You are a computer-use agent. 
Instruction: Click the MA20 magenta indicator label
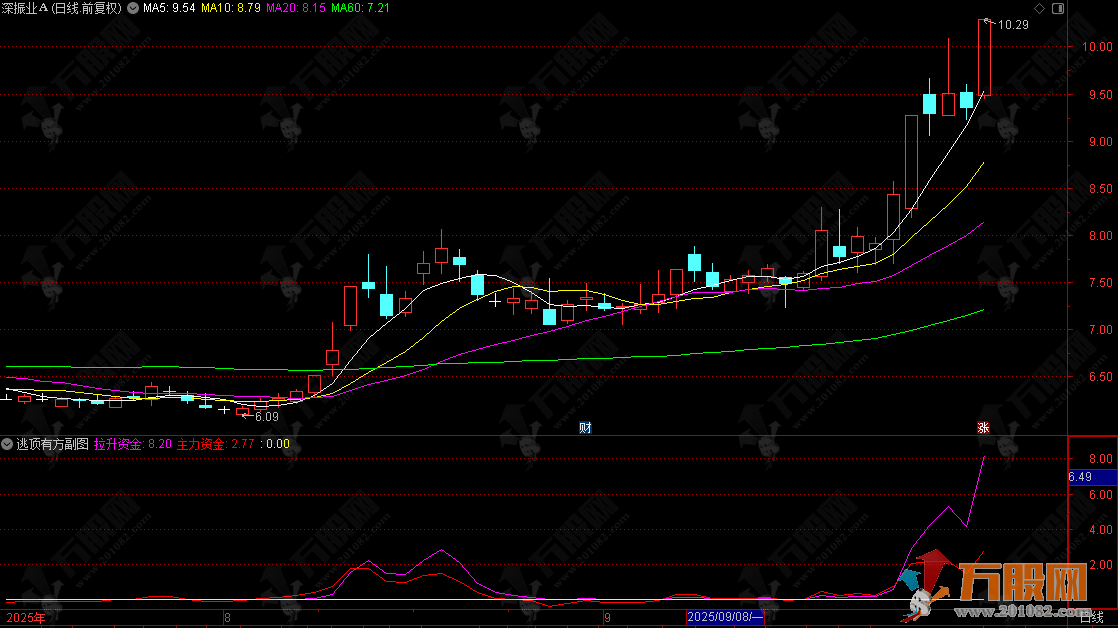tap(290, 8)
